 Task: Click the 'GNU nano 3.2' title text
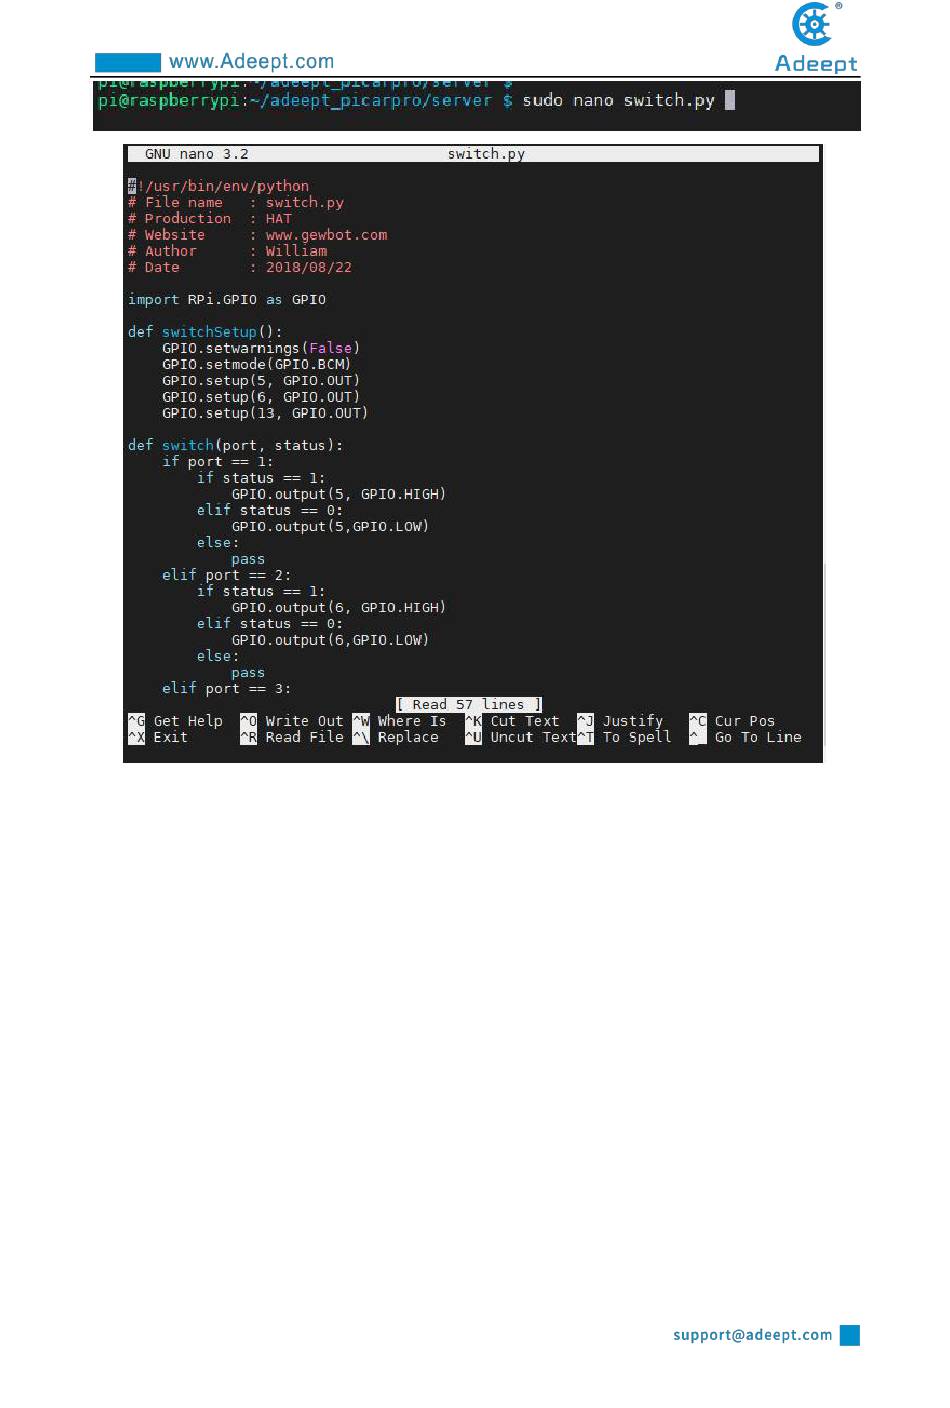pos(196,154)
